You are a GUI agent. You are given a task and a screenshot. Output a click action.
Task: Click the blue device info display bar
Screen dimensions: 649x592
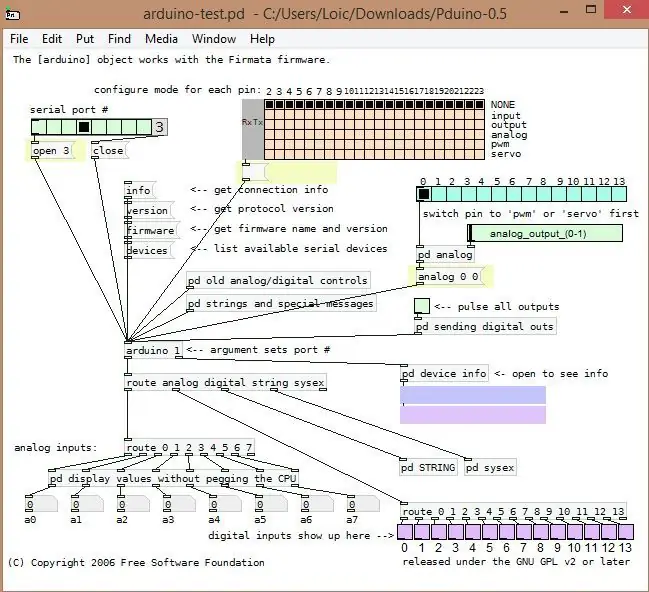(x=473, y=395)
